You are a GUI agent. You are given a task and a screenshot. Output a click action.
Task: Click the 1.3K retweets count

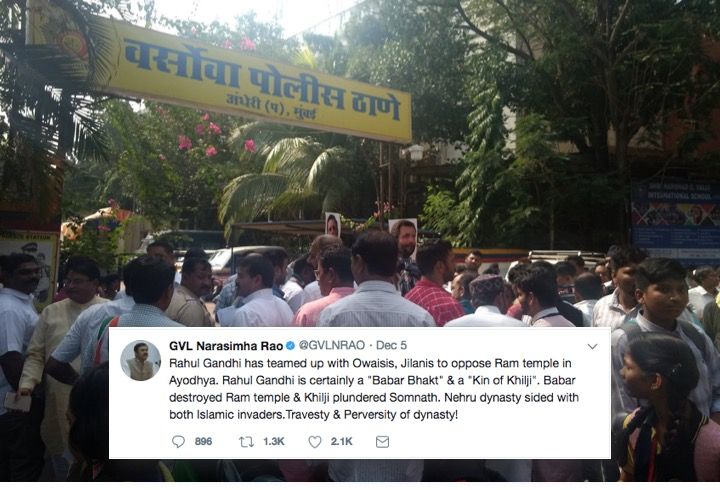pos(274,442)
